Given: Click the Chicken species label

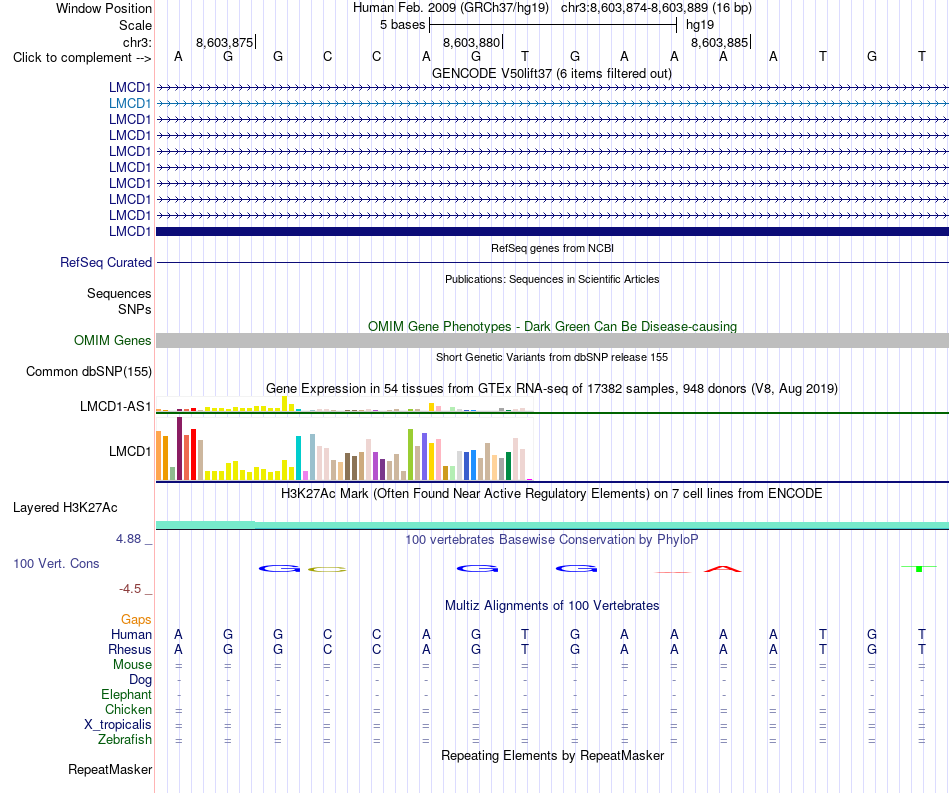Looking at the screenshot, I should pos(128,709).
